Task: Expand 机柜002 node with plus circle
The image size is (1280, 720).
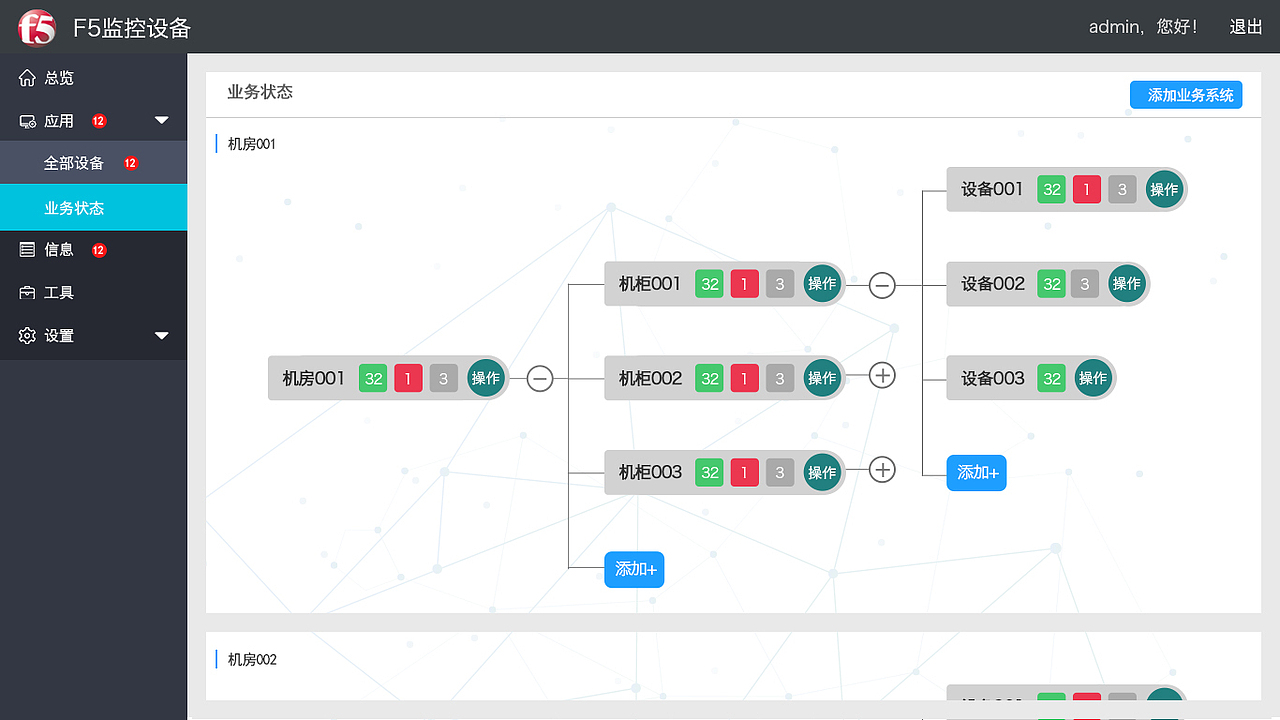Action: (882, 375)
